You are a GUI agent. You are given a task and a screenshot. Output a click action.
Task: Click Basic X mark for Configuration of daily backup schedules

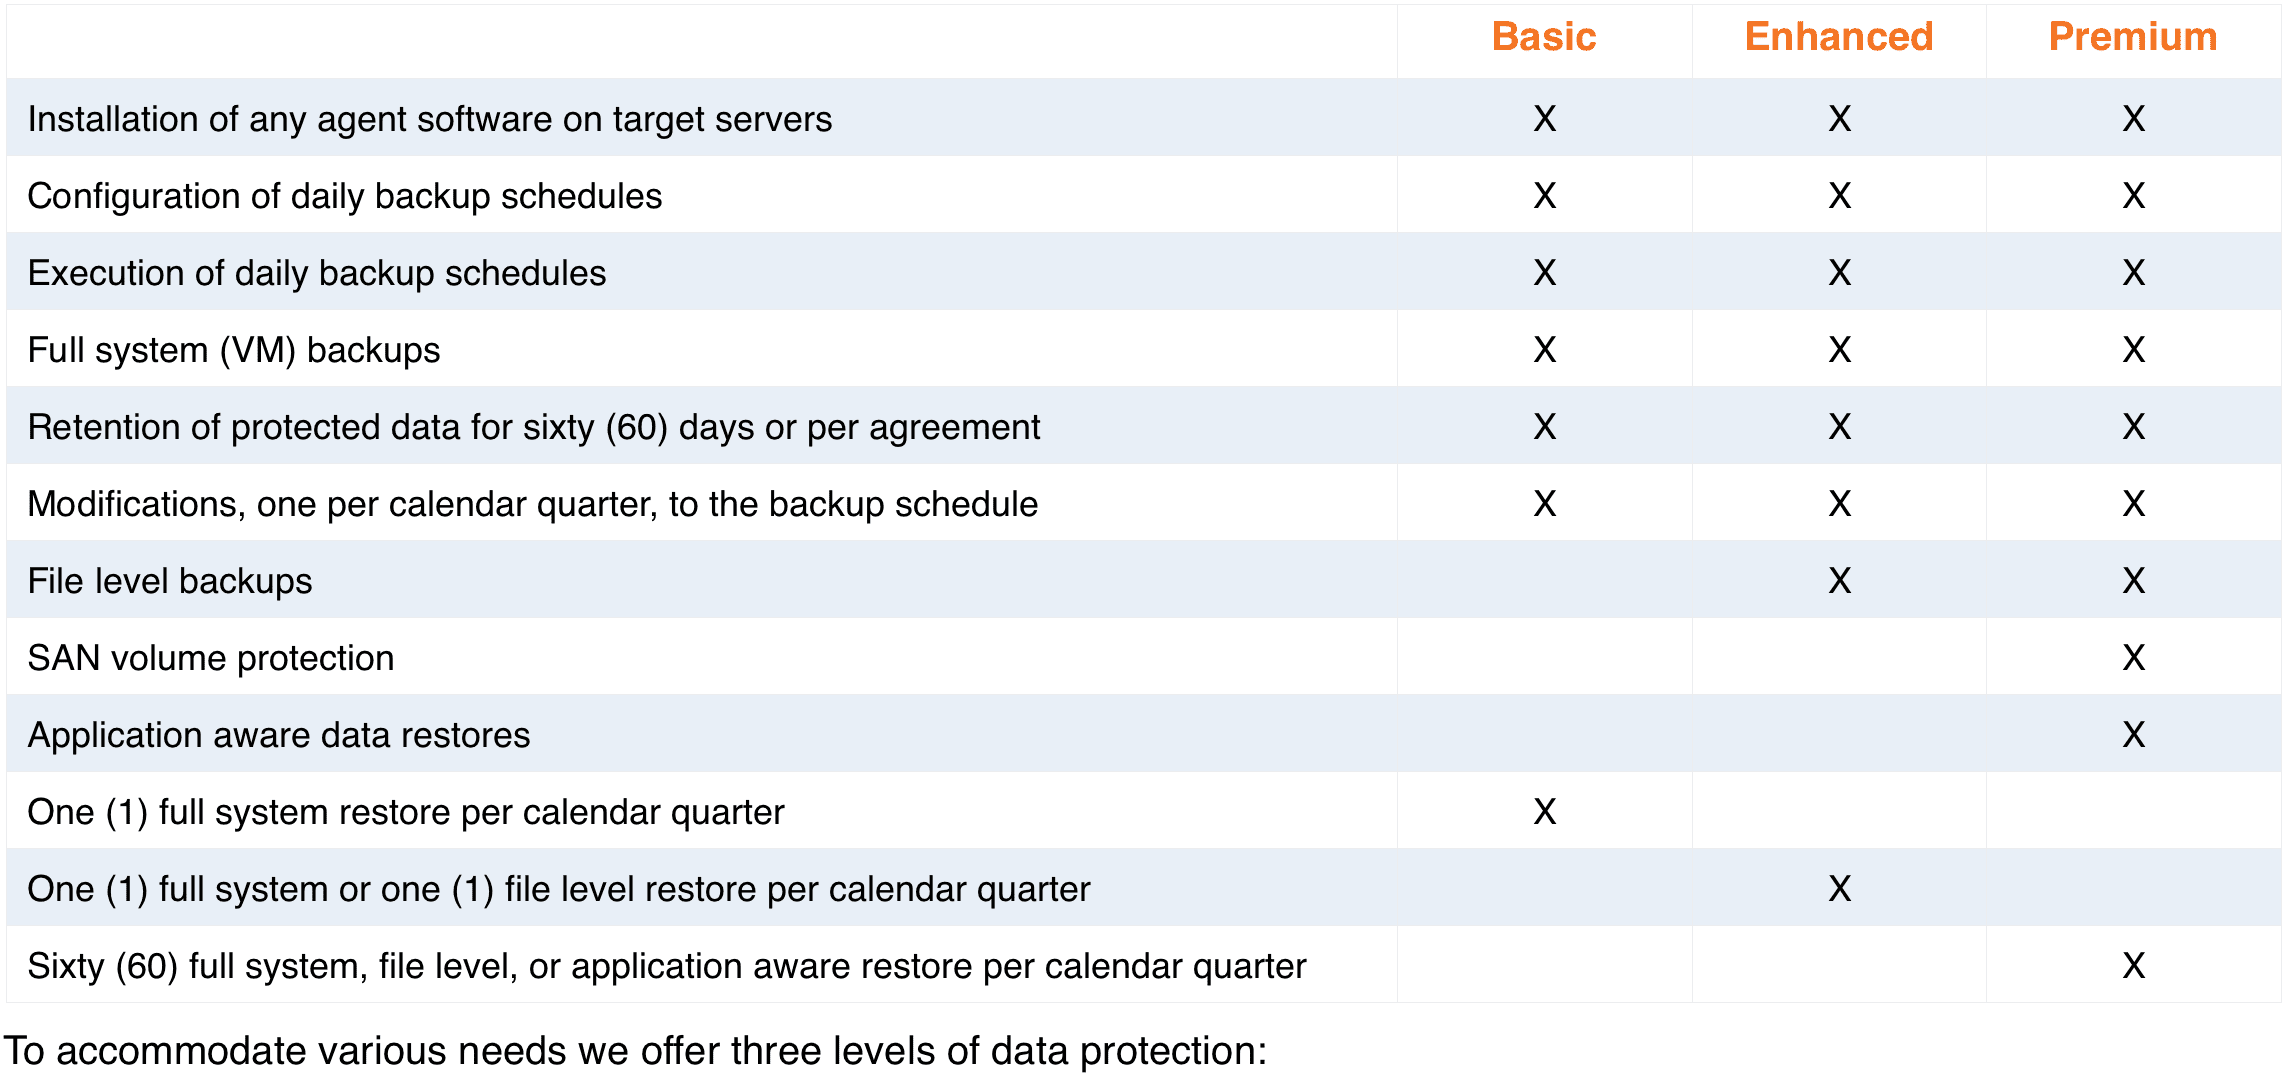tap(1545, 195)
